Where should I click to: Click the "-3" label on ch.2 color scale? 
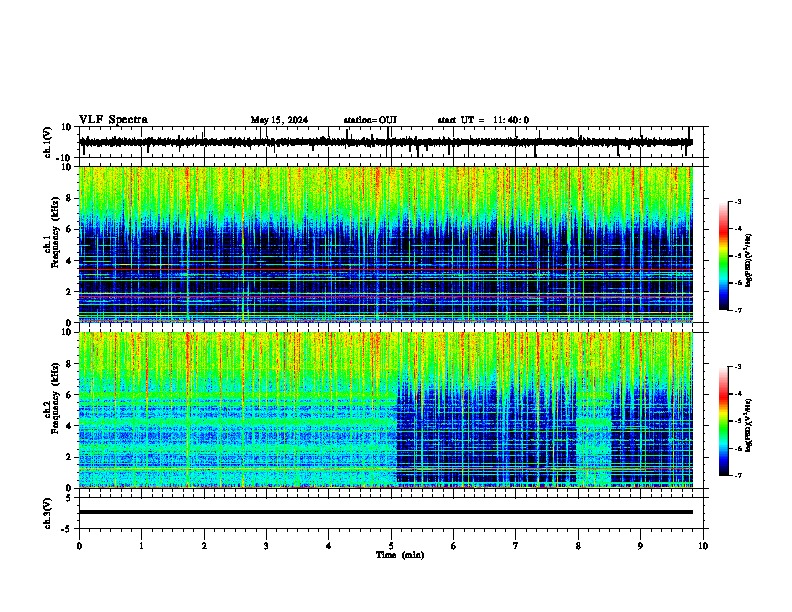click(x=737, y=367)
